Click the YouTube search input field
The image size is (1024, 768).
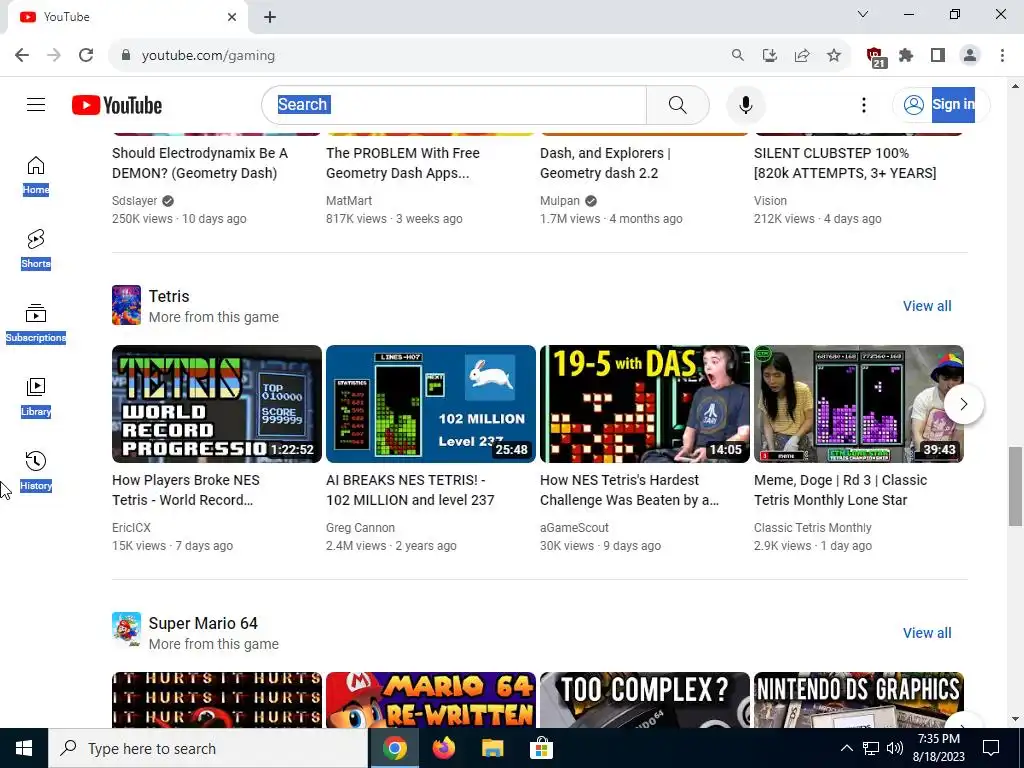[x=454, y=104]
